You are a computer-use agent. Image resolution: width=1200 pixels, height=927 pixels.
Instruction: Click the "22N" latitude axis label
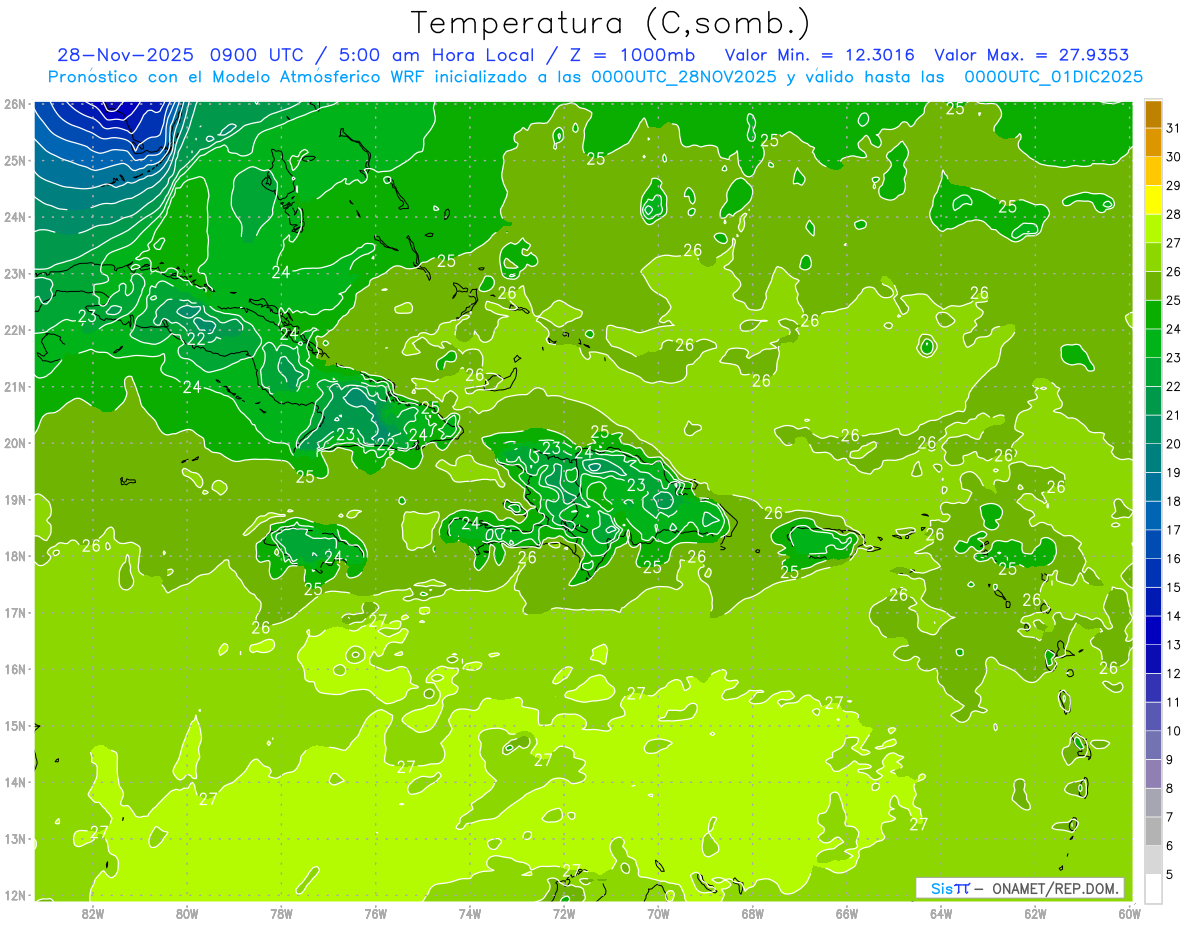[15, 330]
